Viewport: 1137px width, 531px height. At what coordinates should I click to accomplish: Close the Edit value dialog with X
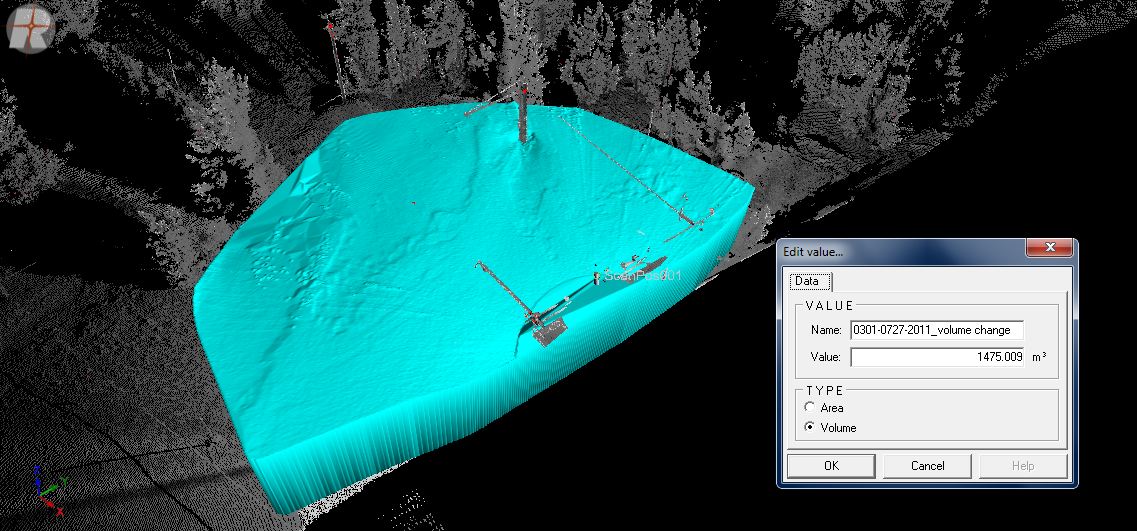[x=1050, y=249]
